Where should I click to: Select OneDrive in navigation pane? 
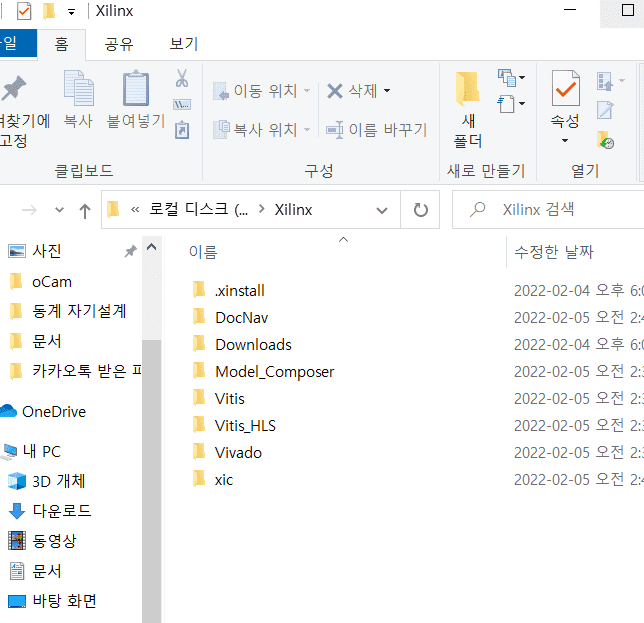point(54,412)
